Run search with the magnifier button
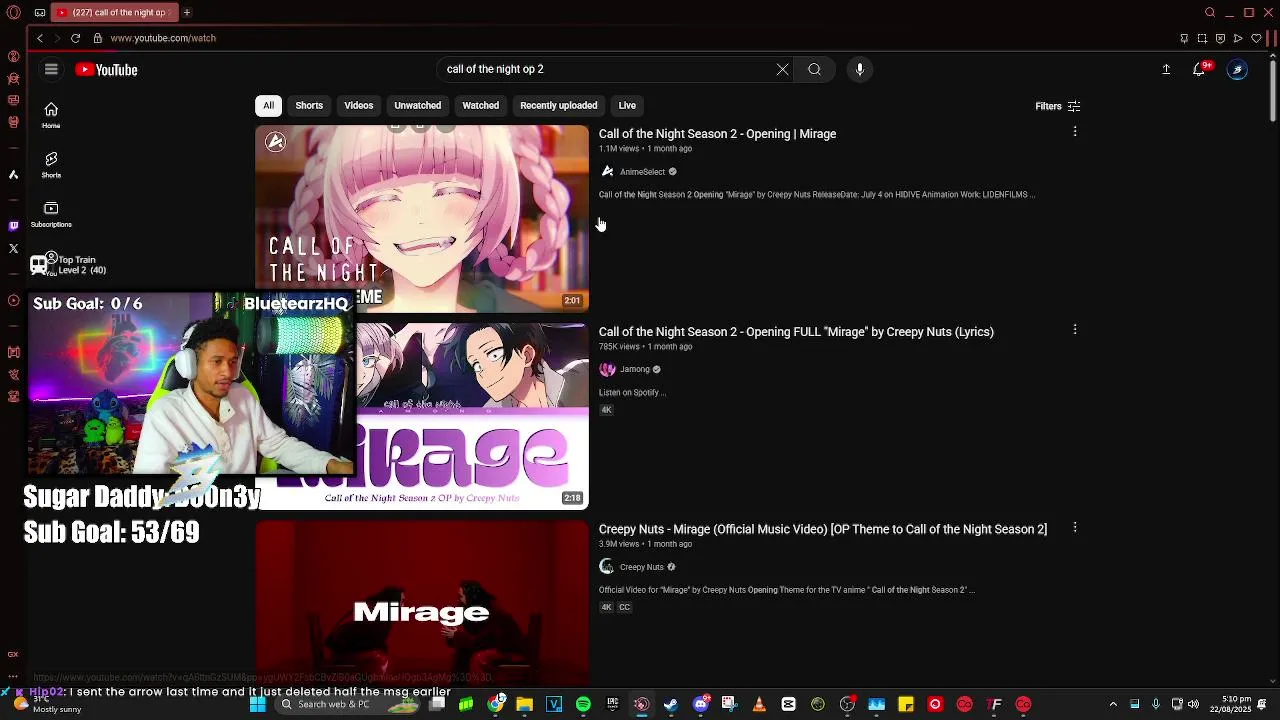Image resolution: width=1280 pixels, height=720 pixels. coord(814,69)
